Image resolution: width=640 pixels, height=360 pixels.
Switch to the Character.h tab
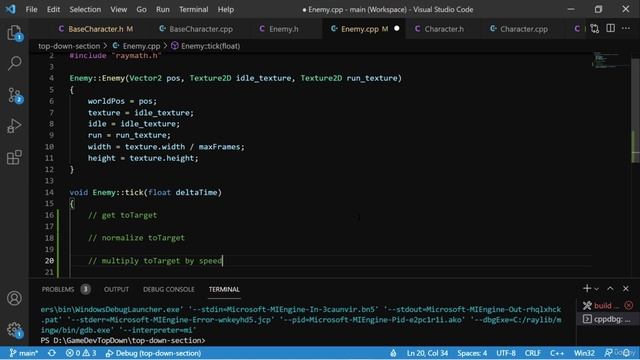439,29
